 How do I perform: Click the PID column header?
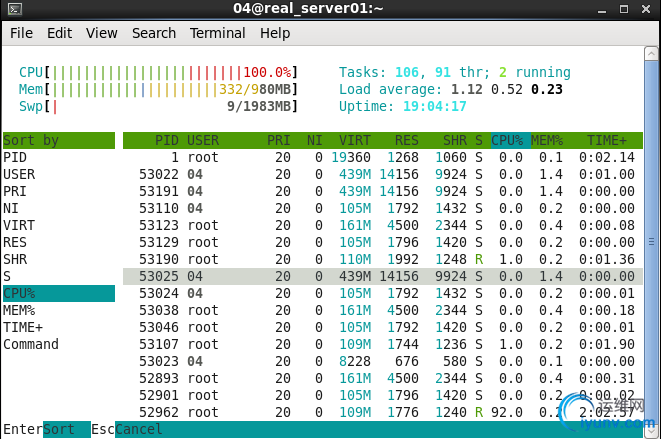click(167, 140)
